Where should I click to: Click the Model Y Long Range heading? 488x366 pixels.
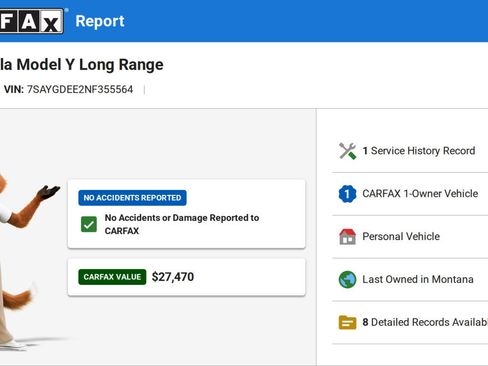point(90,64)
